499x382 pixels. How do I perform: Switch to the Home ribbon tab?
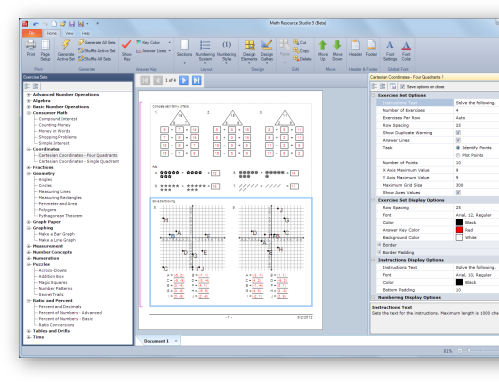pyautogui.click(x=51, y=33)
